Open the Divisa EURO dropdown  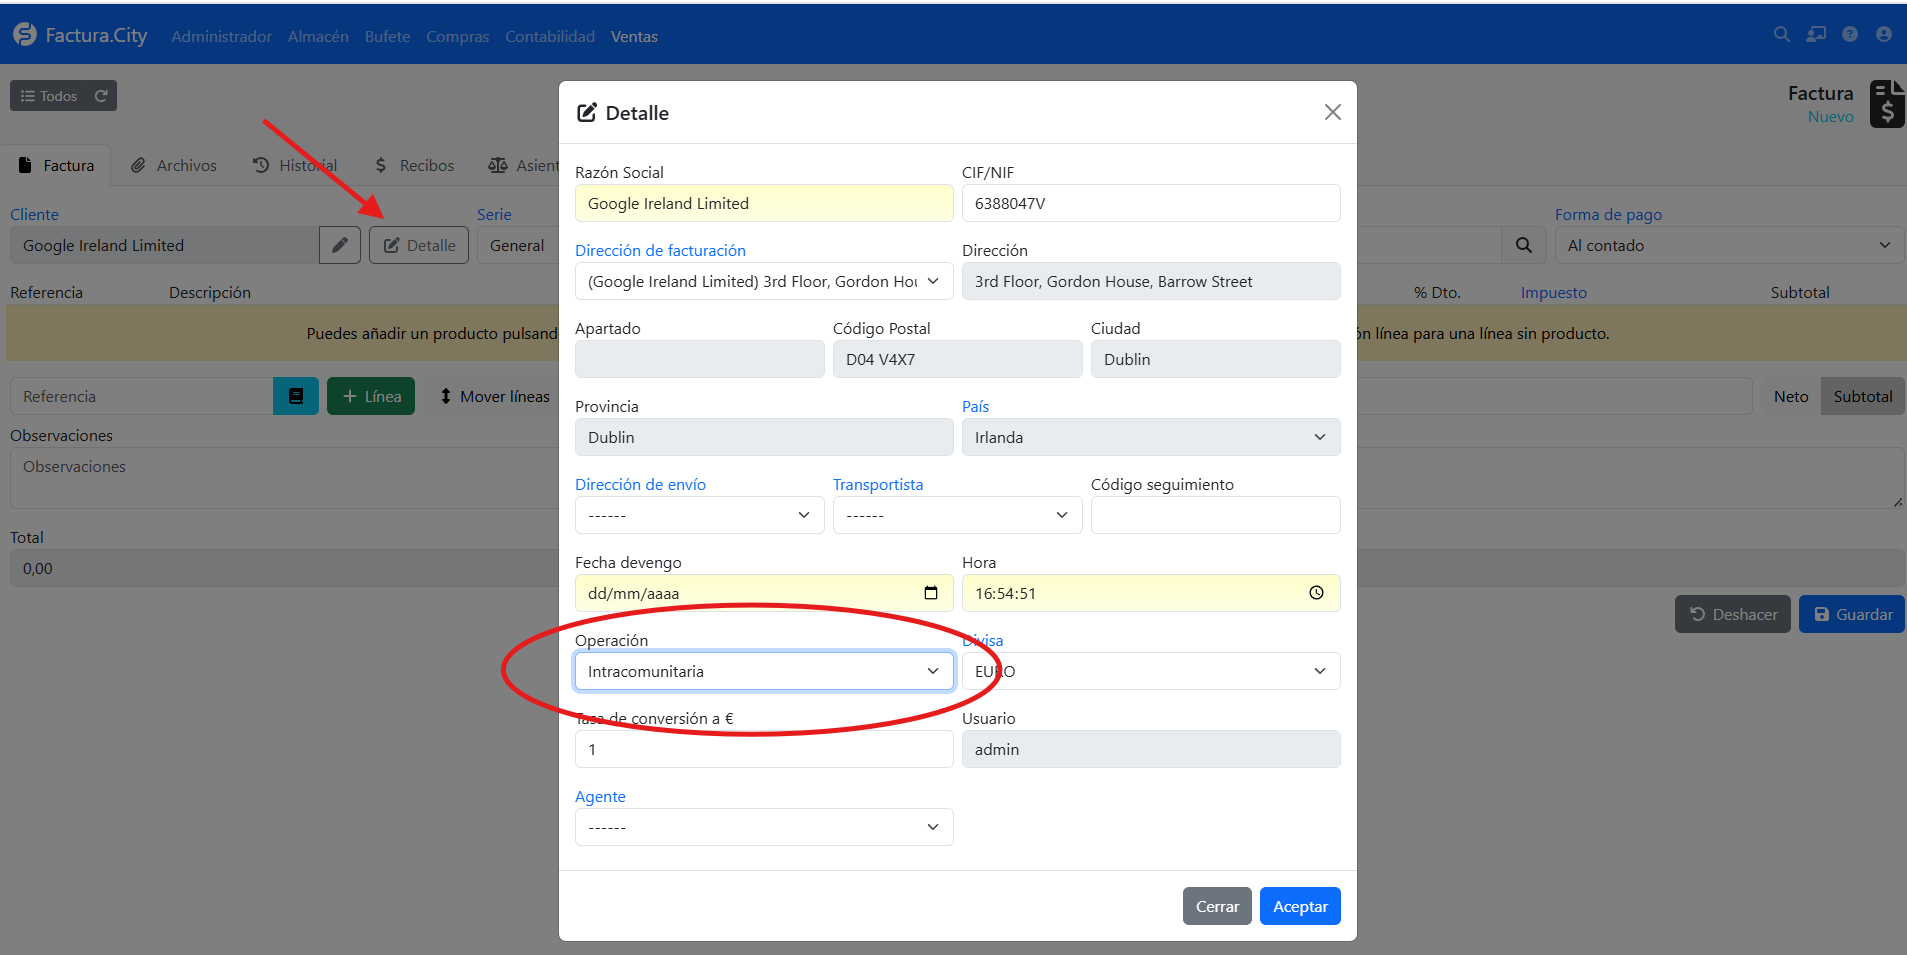(x=1151, y=671)
